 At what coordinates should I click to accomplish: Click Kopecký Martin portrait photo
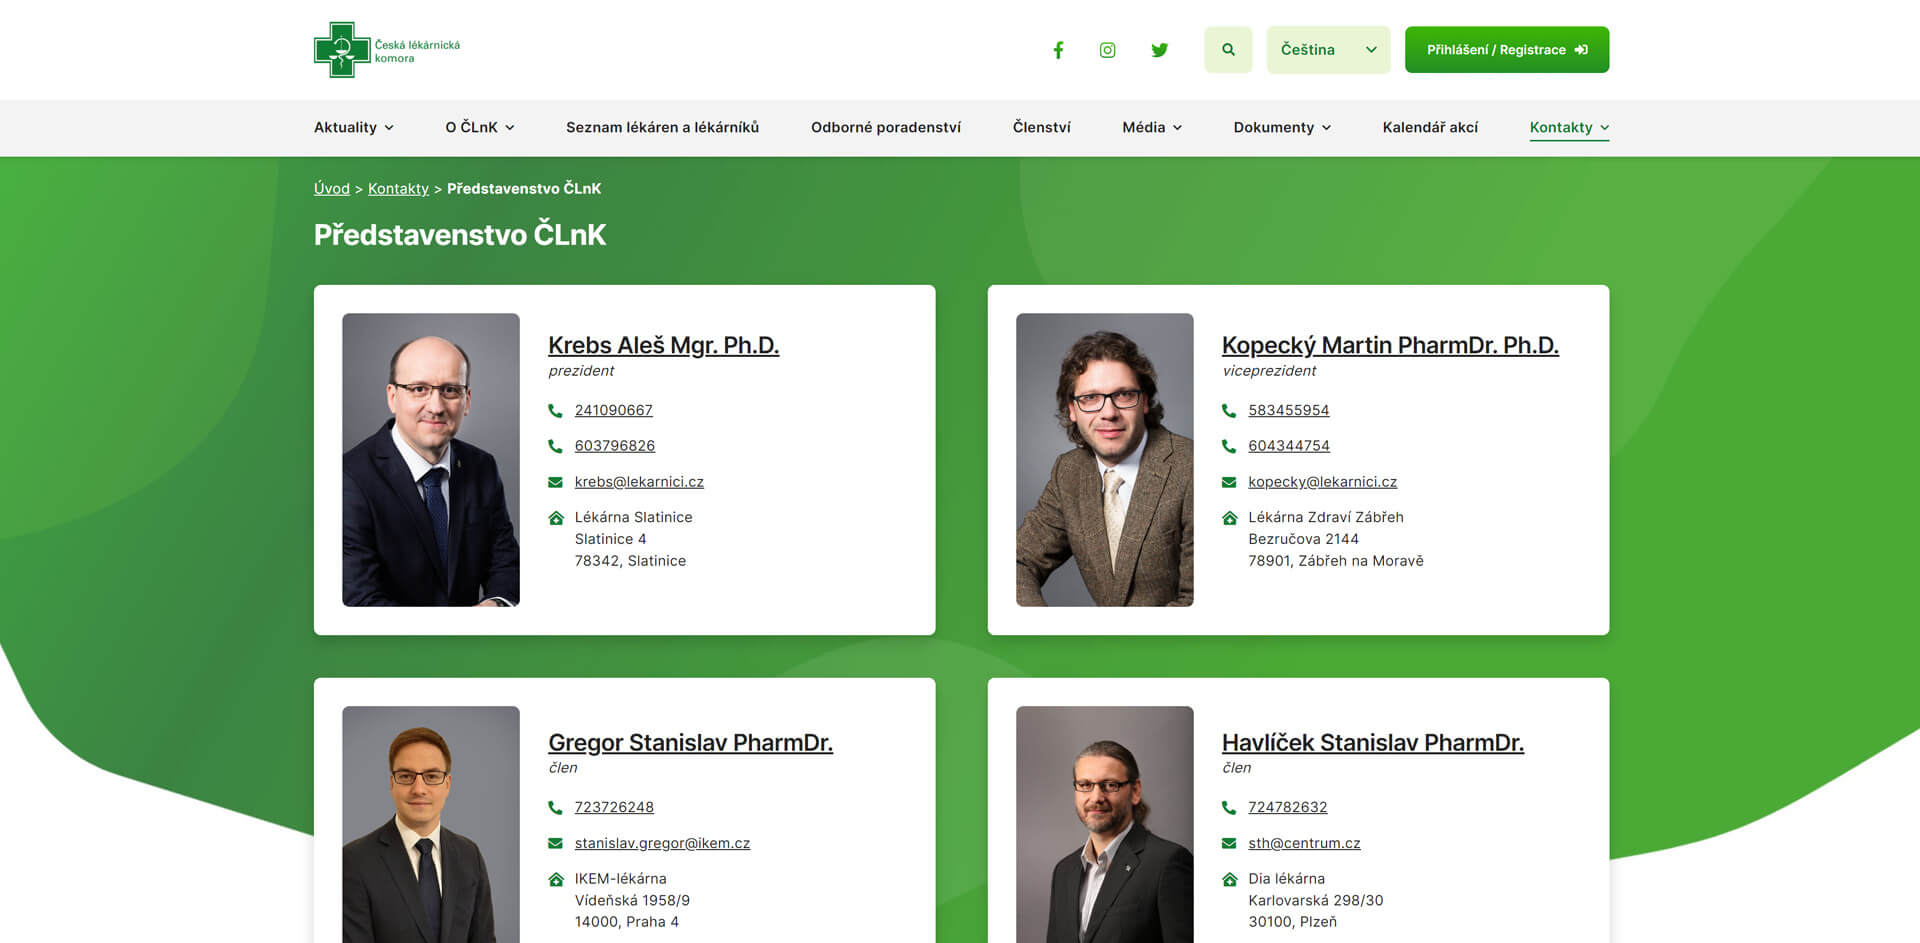[x=1105, y=460]
